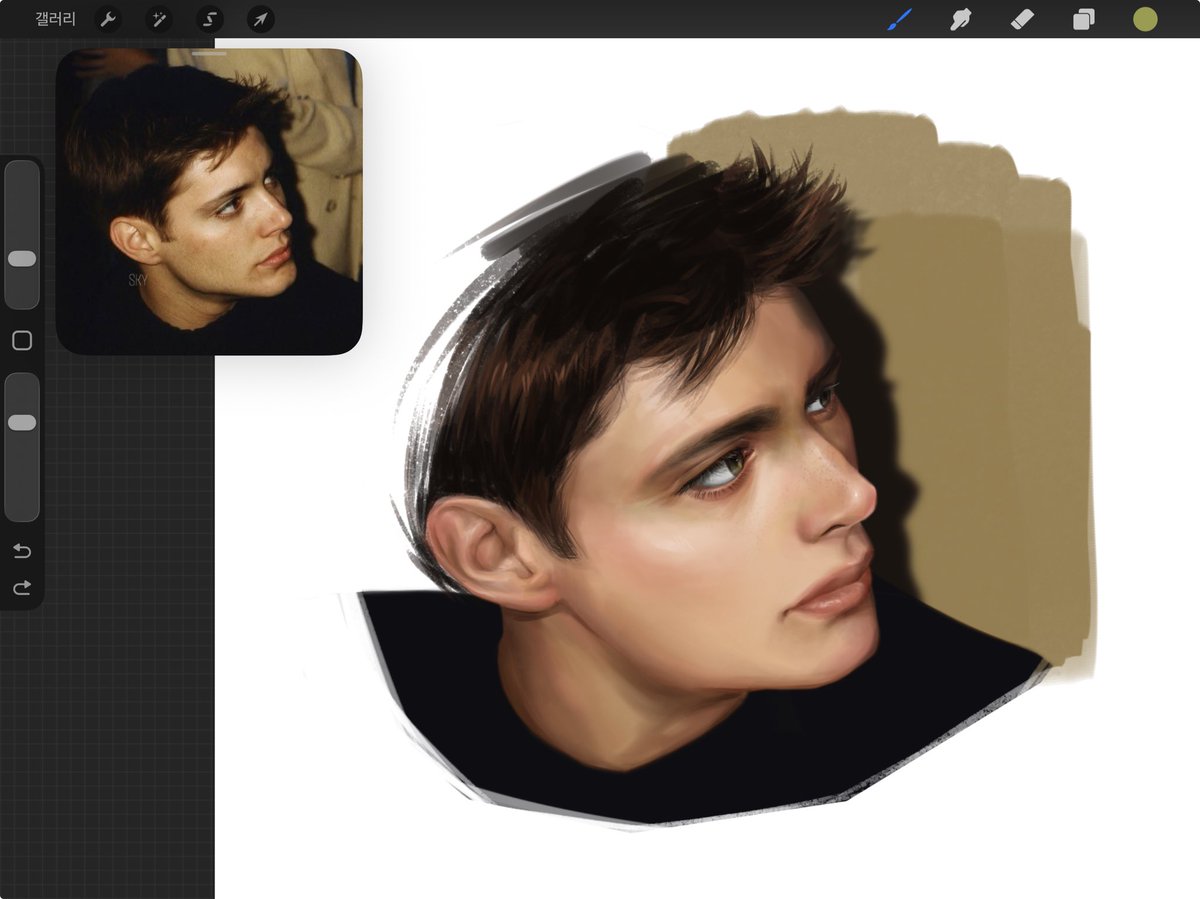
Task: Select the Paint brush tool
Action: click(x=900, y=19)
